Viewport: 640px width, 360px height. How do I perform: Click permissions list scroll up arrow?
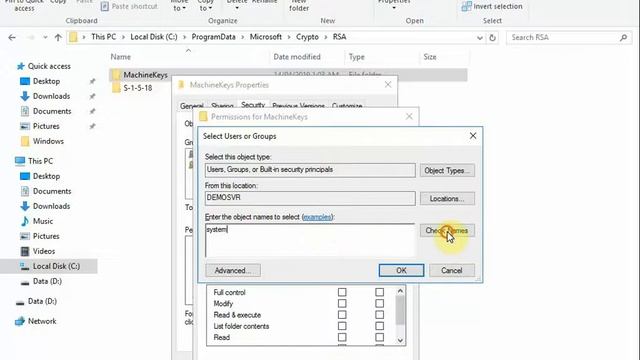click(x=400, y=291)
